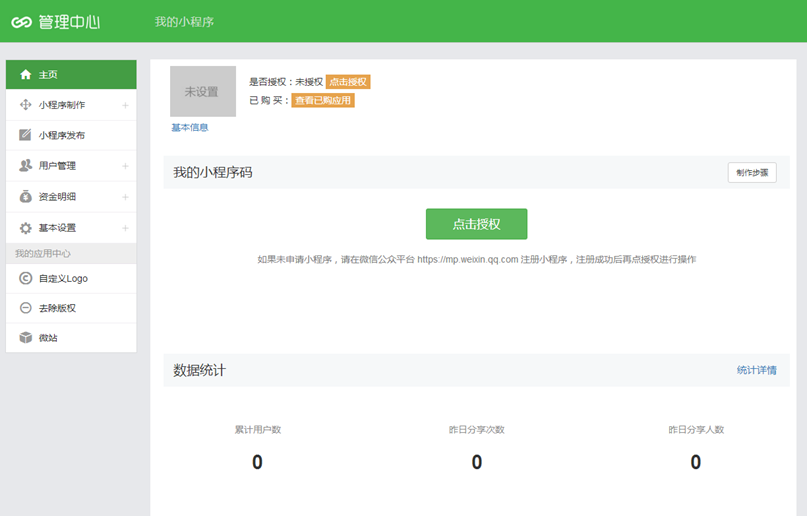Click the management center logo icon
Screen dimensions: 807x516
coord(22,21)
